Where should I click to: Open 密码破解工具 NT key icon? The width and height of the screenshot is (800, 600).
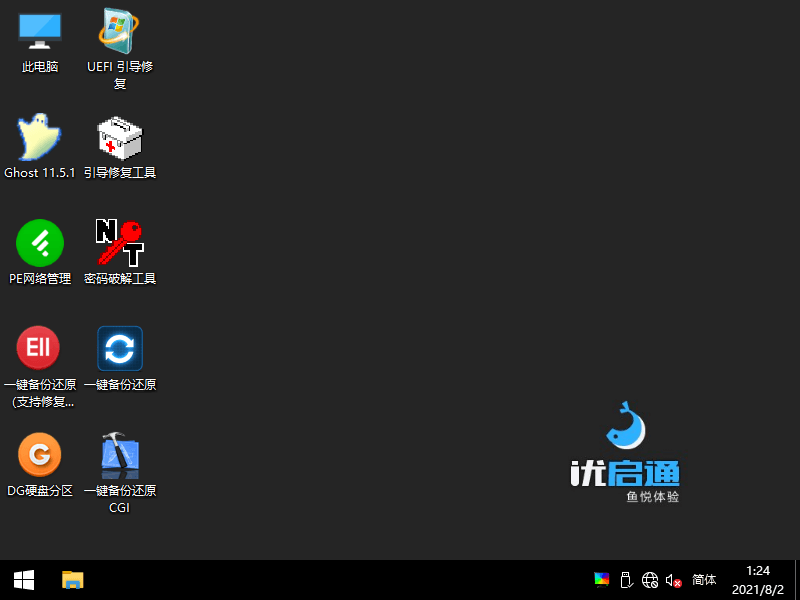pos(120,243)
